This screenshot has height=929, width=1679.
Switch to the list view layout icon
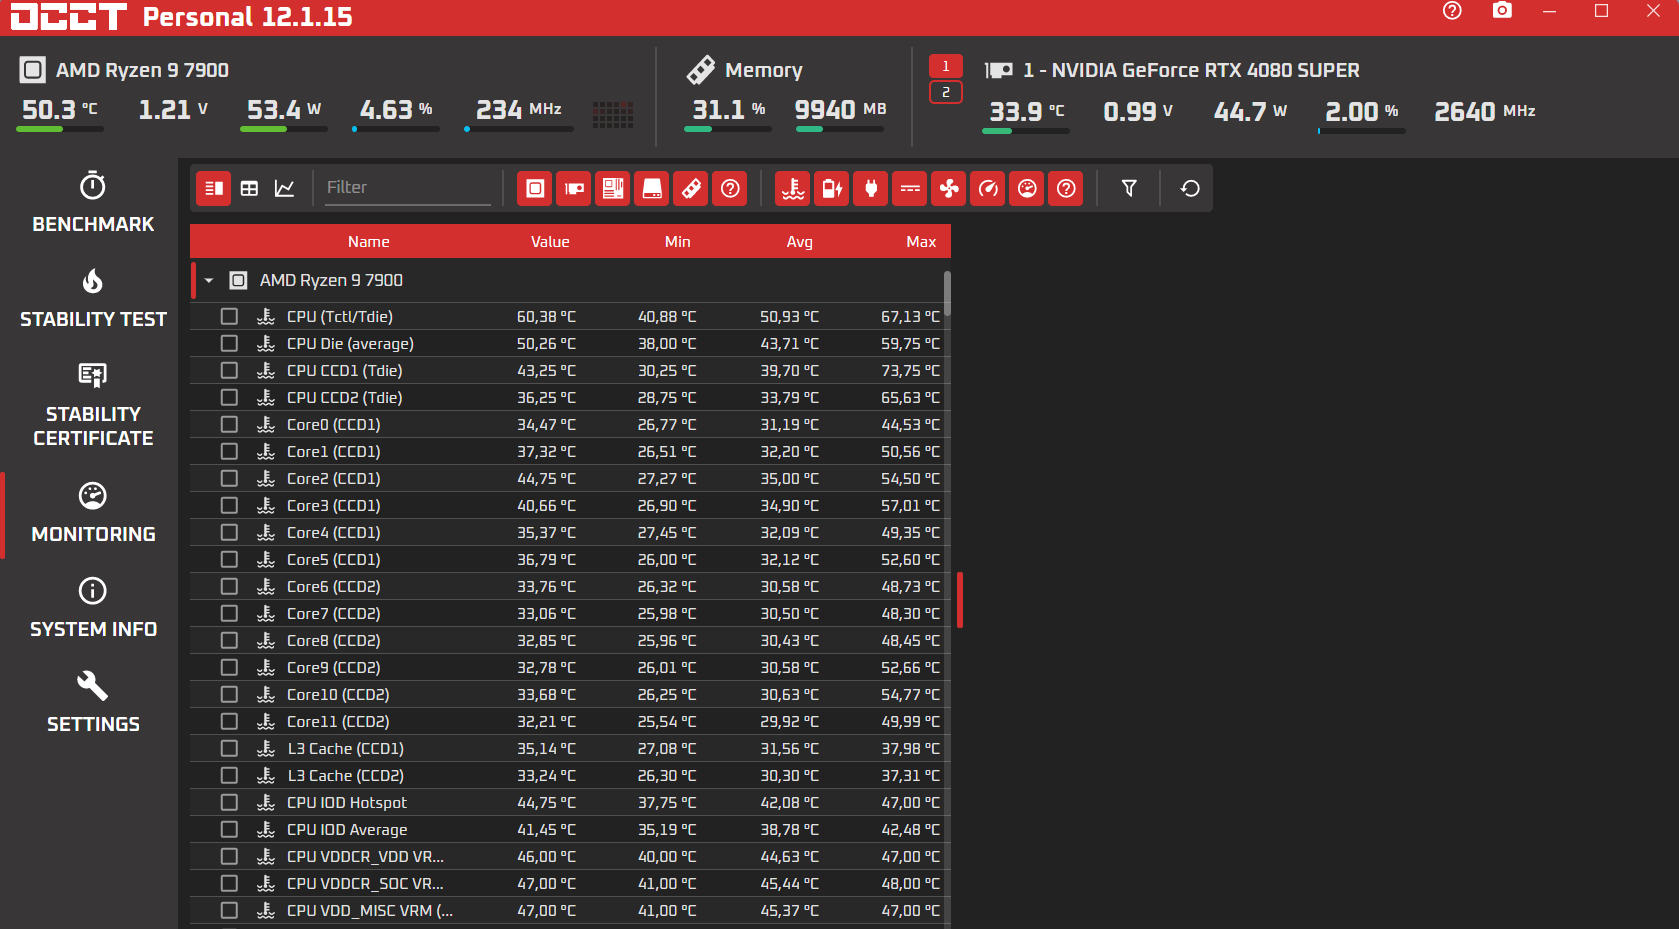[x=213, y=188]
